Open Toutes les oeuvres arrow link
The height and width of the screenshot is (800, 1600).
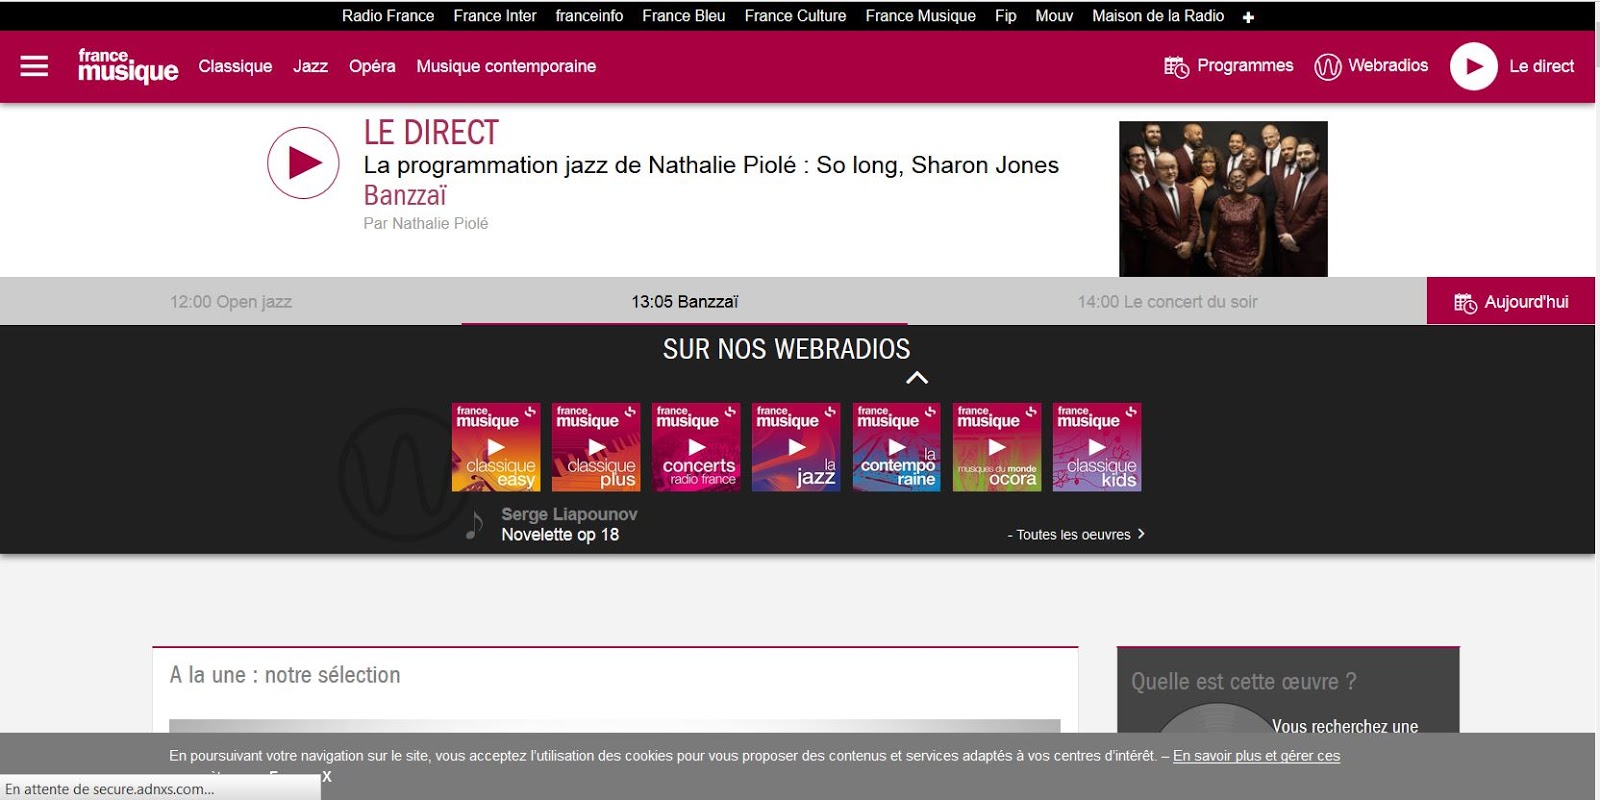pos(1075,535)
